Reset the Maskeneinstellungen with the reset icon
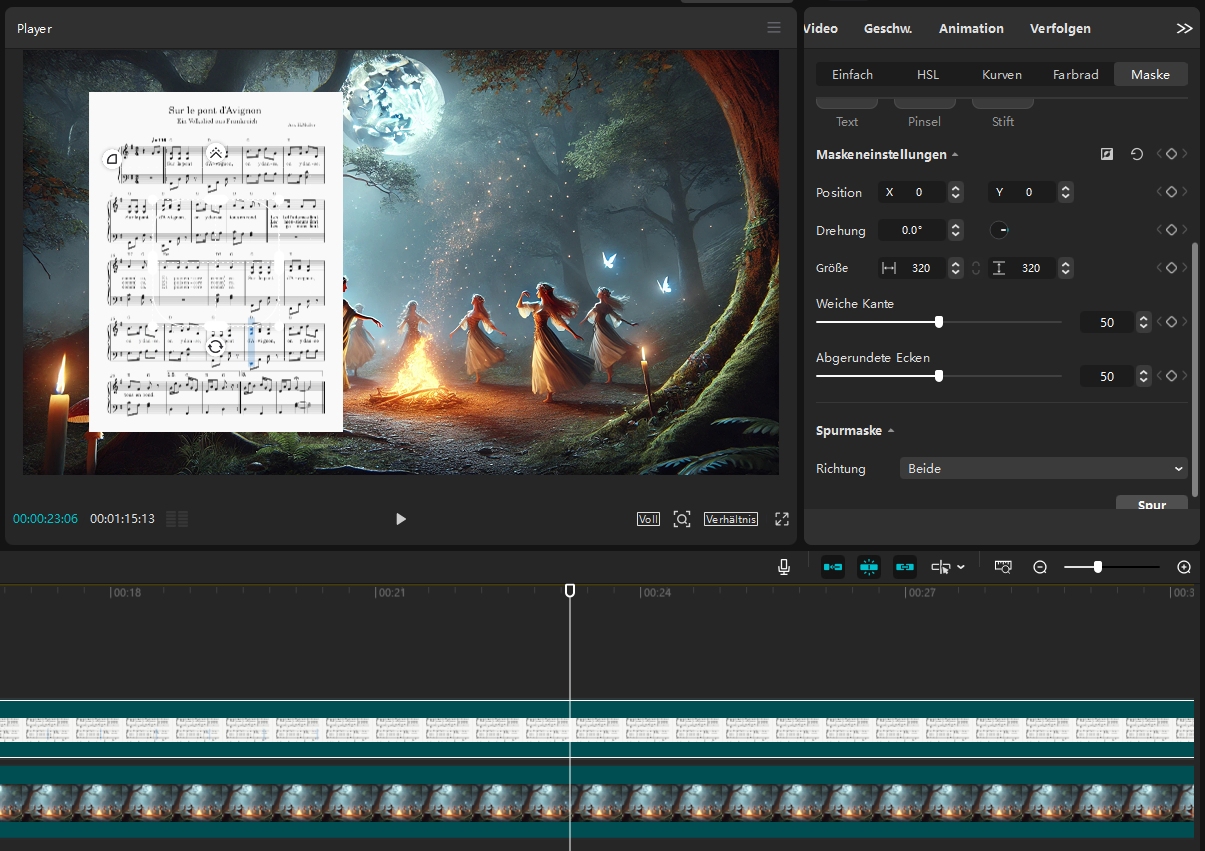This screenshot has height=851, width=1205. (1136, 154)
